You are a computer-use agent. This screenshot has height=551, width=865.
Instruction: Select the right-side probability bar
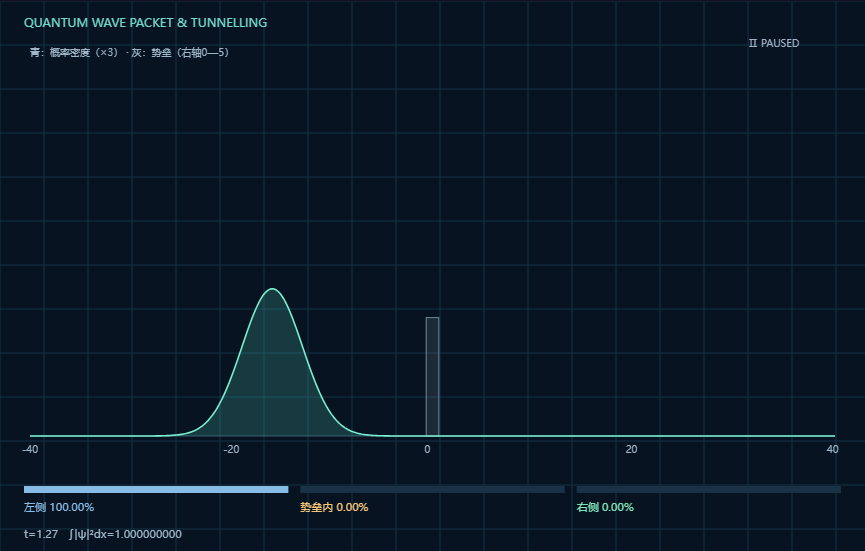click(709, 489)
